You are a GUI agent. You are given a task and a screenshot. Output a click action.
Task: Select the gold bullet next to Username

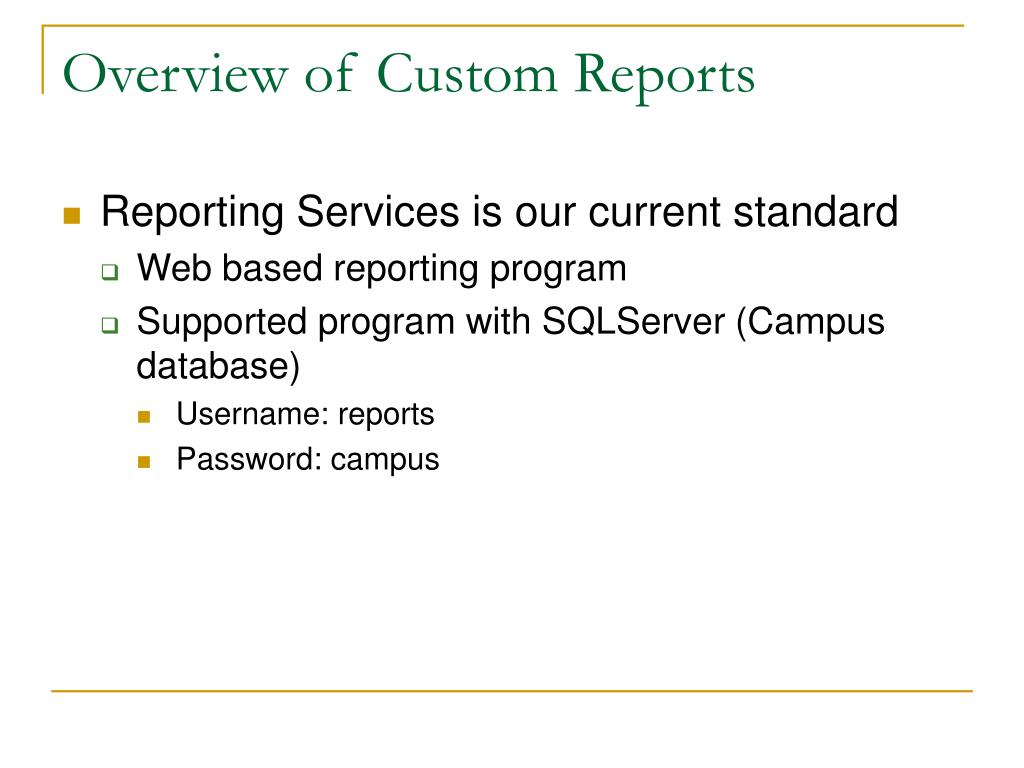click(x=144, y=417)
